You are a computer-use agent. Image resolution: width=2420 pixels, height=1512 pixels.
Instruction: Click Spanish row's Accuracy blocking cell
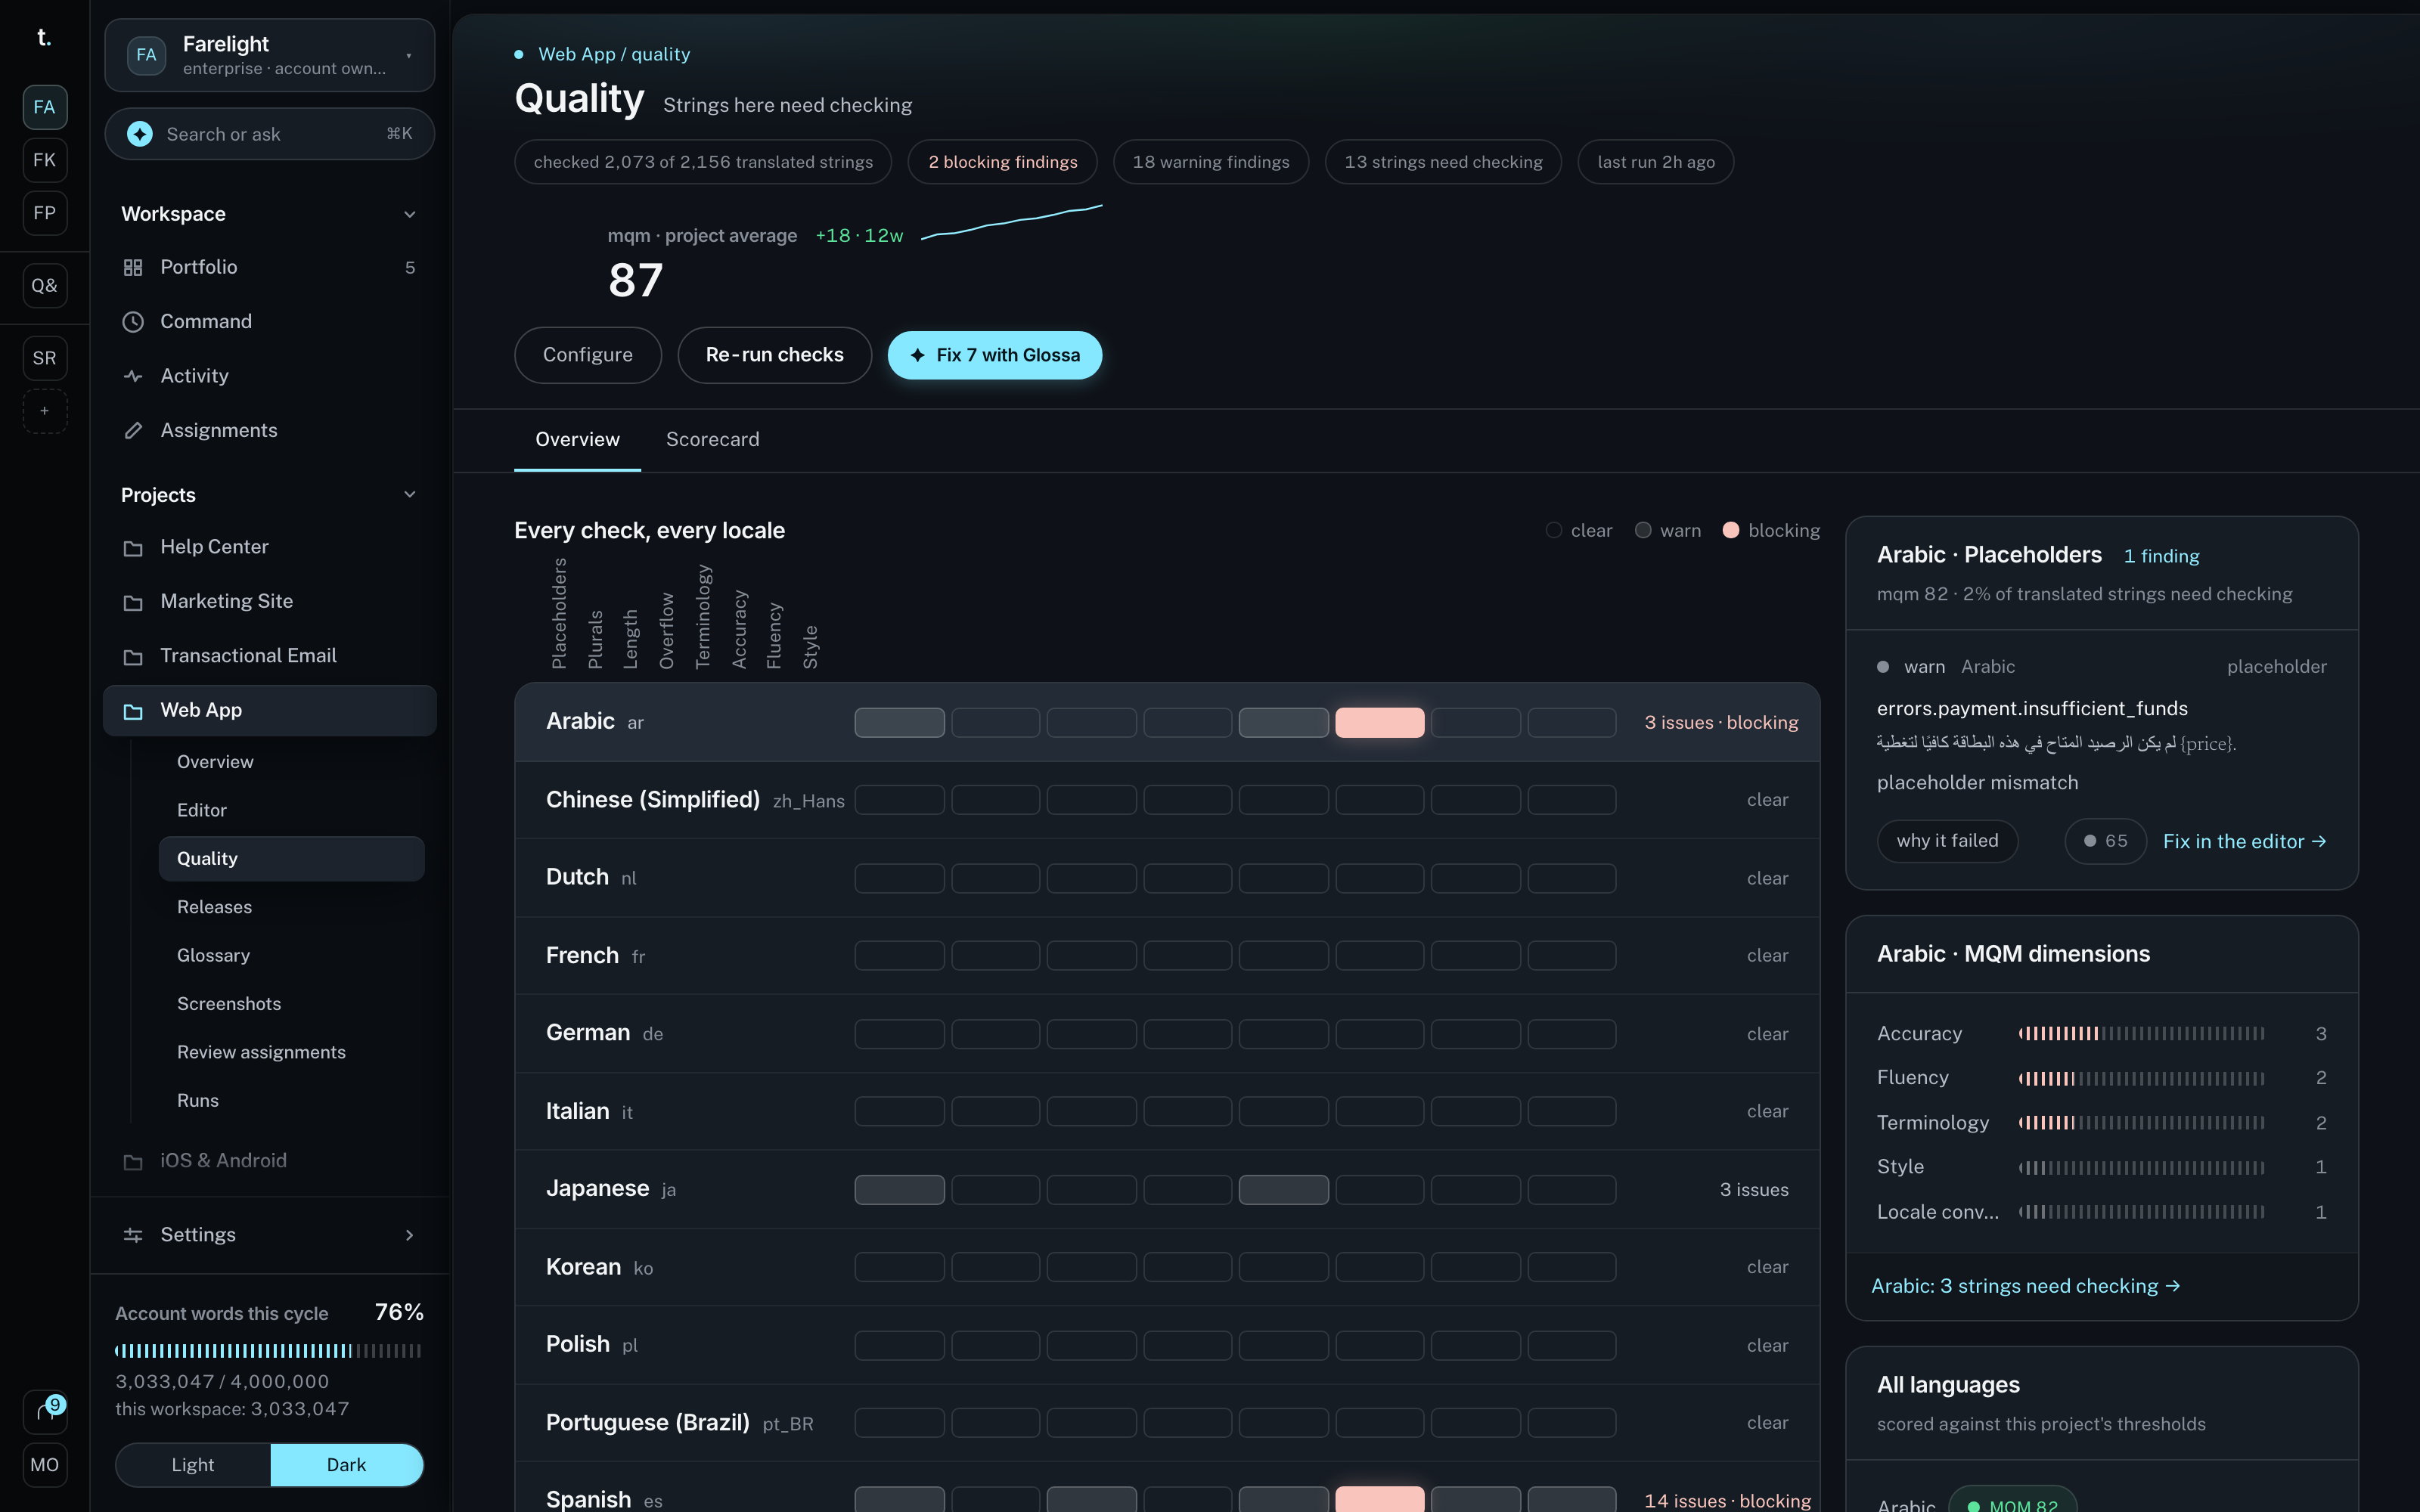coord(1379,1499)
